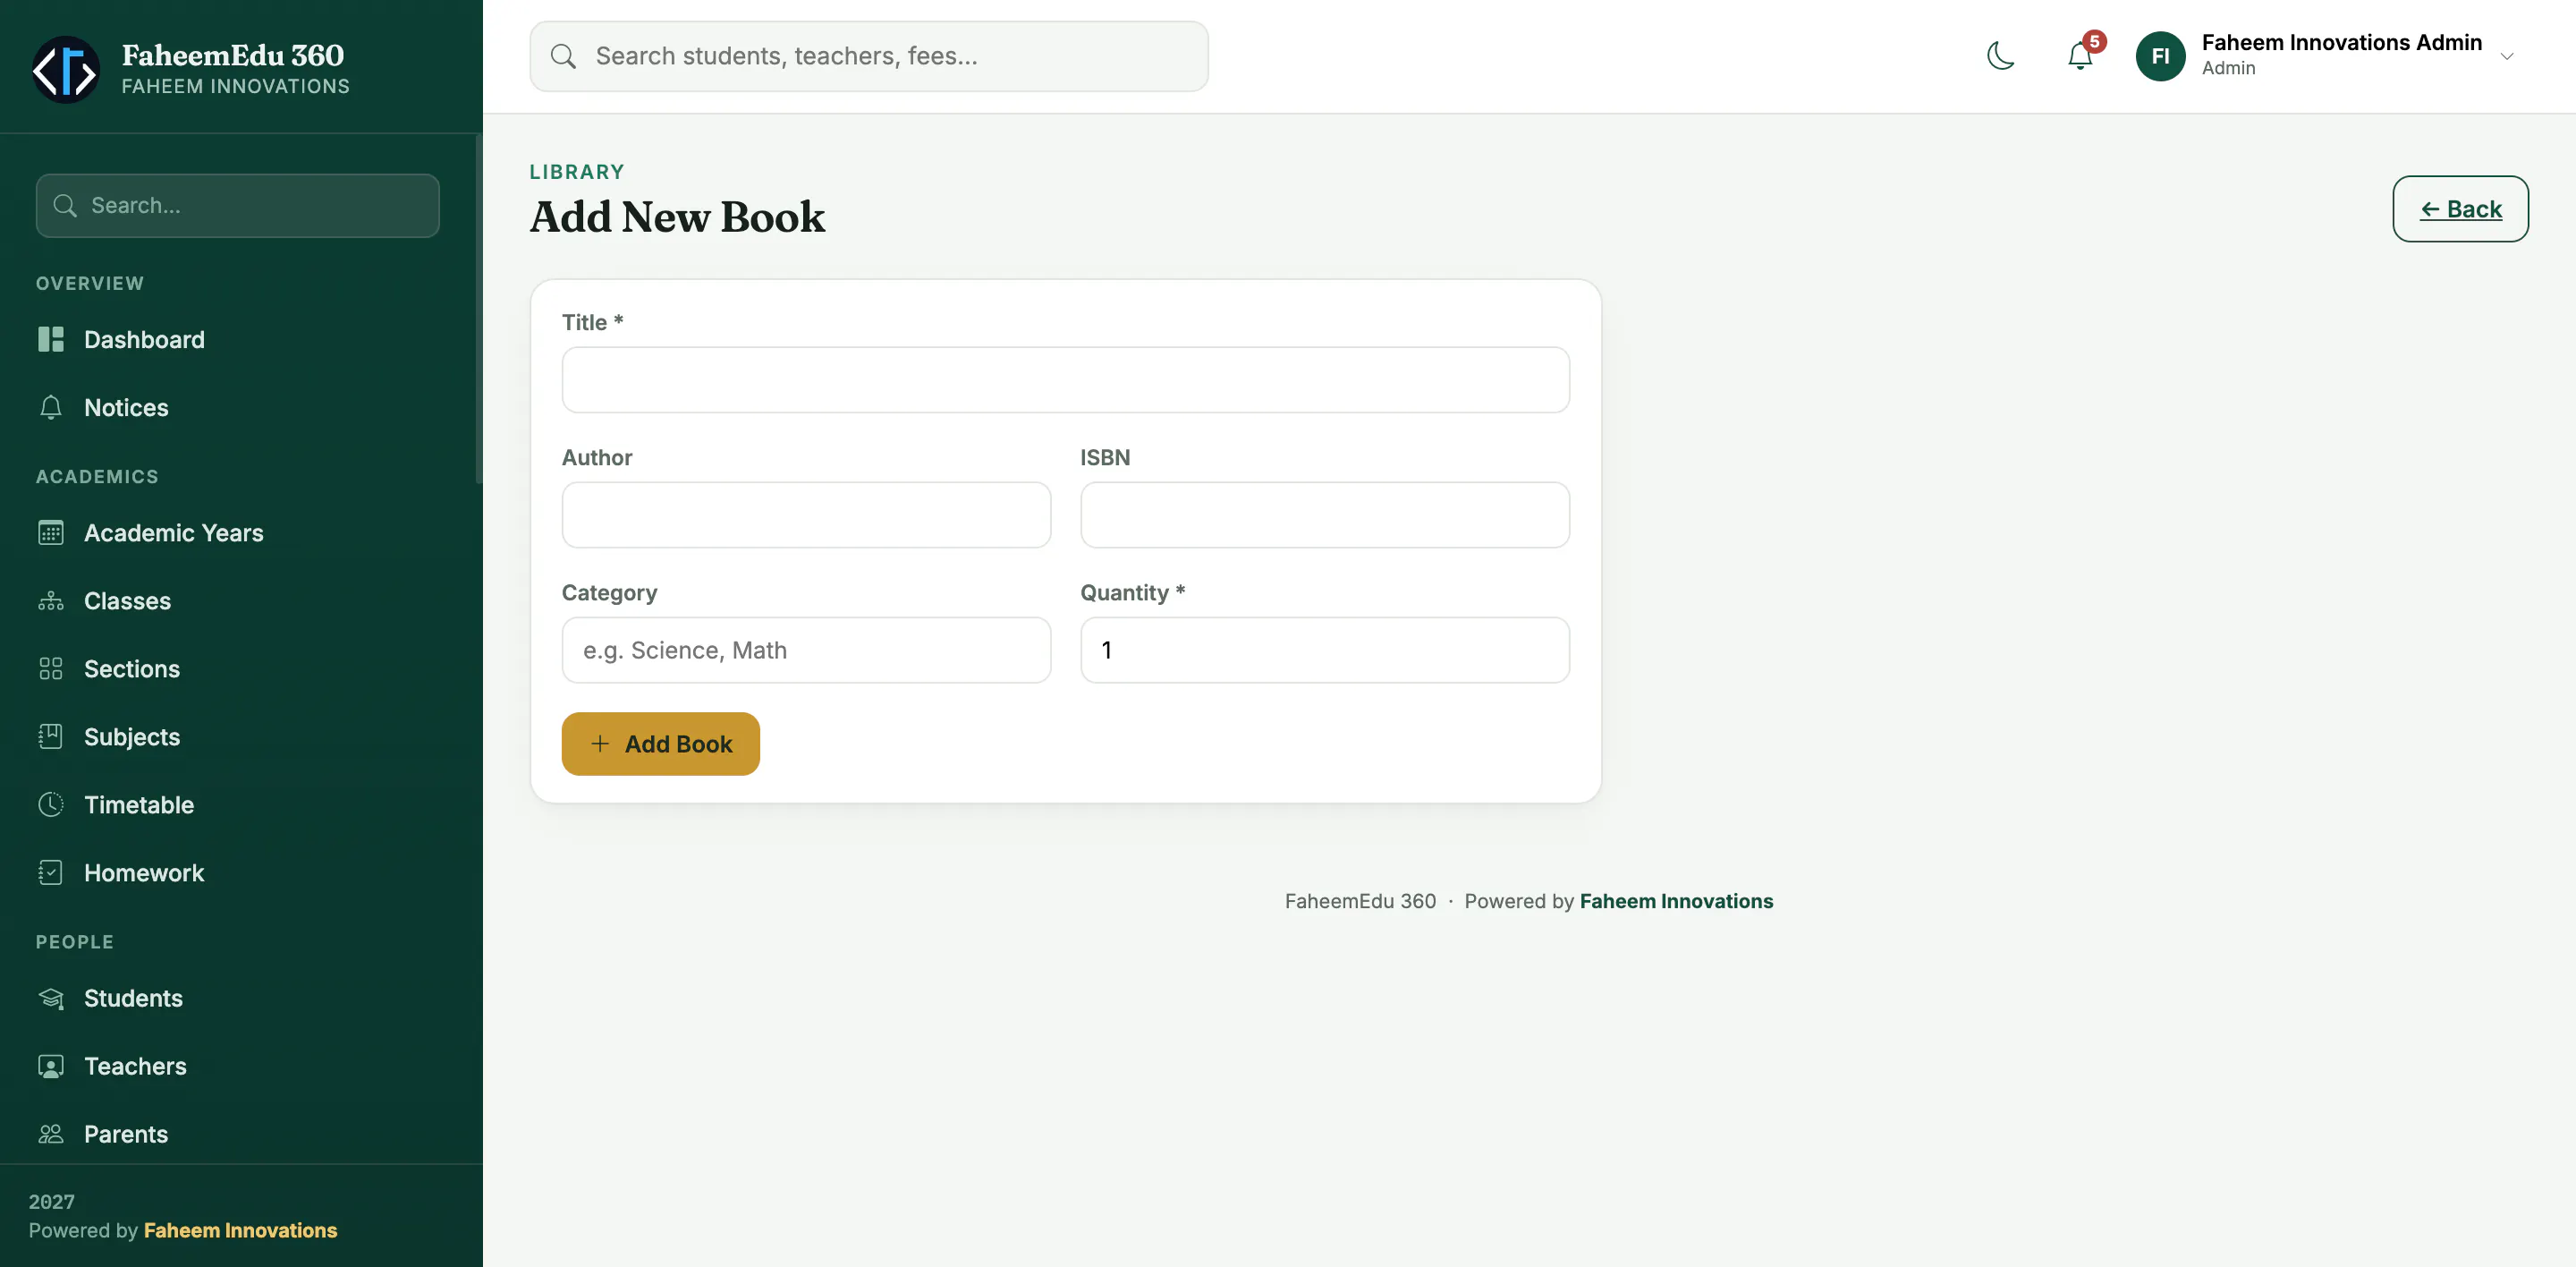Go back using the Back button

click(x=2460, y=209)
